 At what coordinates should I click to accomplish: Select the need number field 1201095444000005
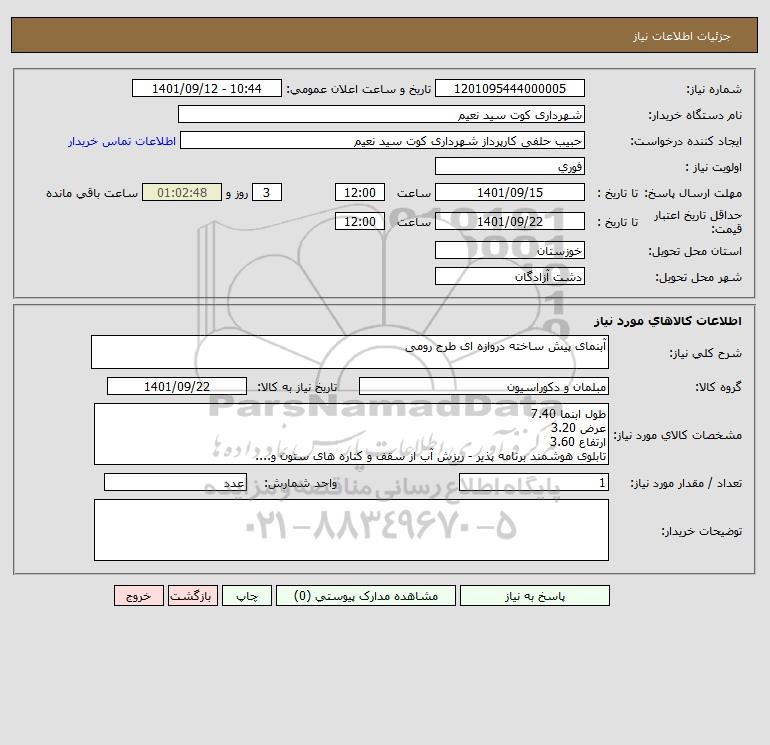(510, 88)
